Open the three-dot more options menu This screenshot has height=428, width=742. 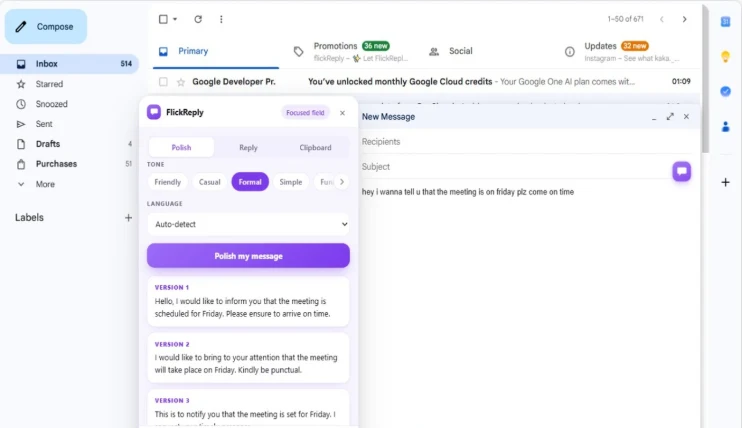pos(221,19)
